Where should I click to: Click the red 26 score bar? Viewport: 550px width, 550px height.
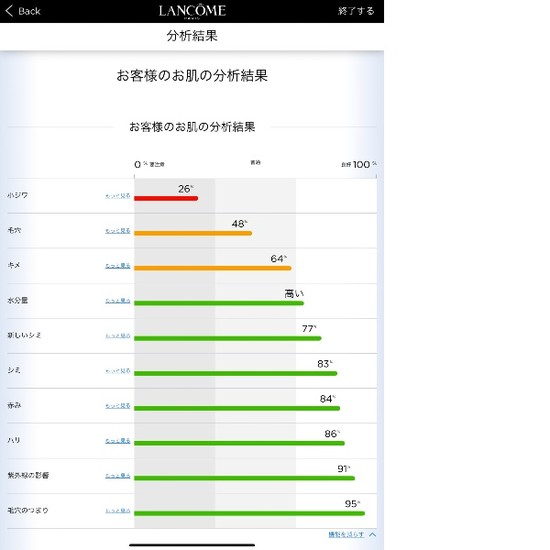pyautogui.click(x=166, y=199)
